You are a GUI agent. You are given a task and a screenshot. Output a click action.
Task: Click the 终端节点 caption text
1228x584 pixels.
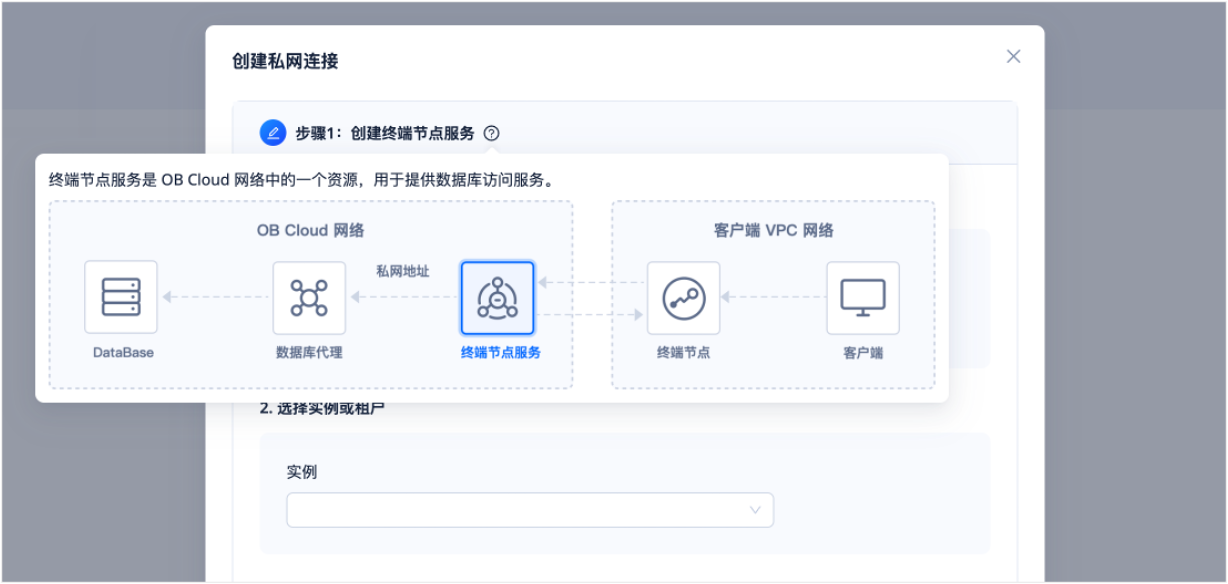coord(684,353)
